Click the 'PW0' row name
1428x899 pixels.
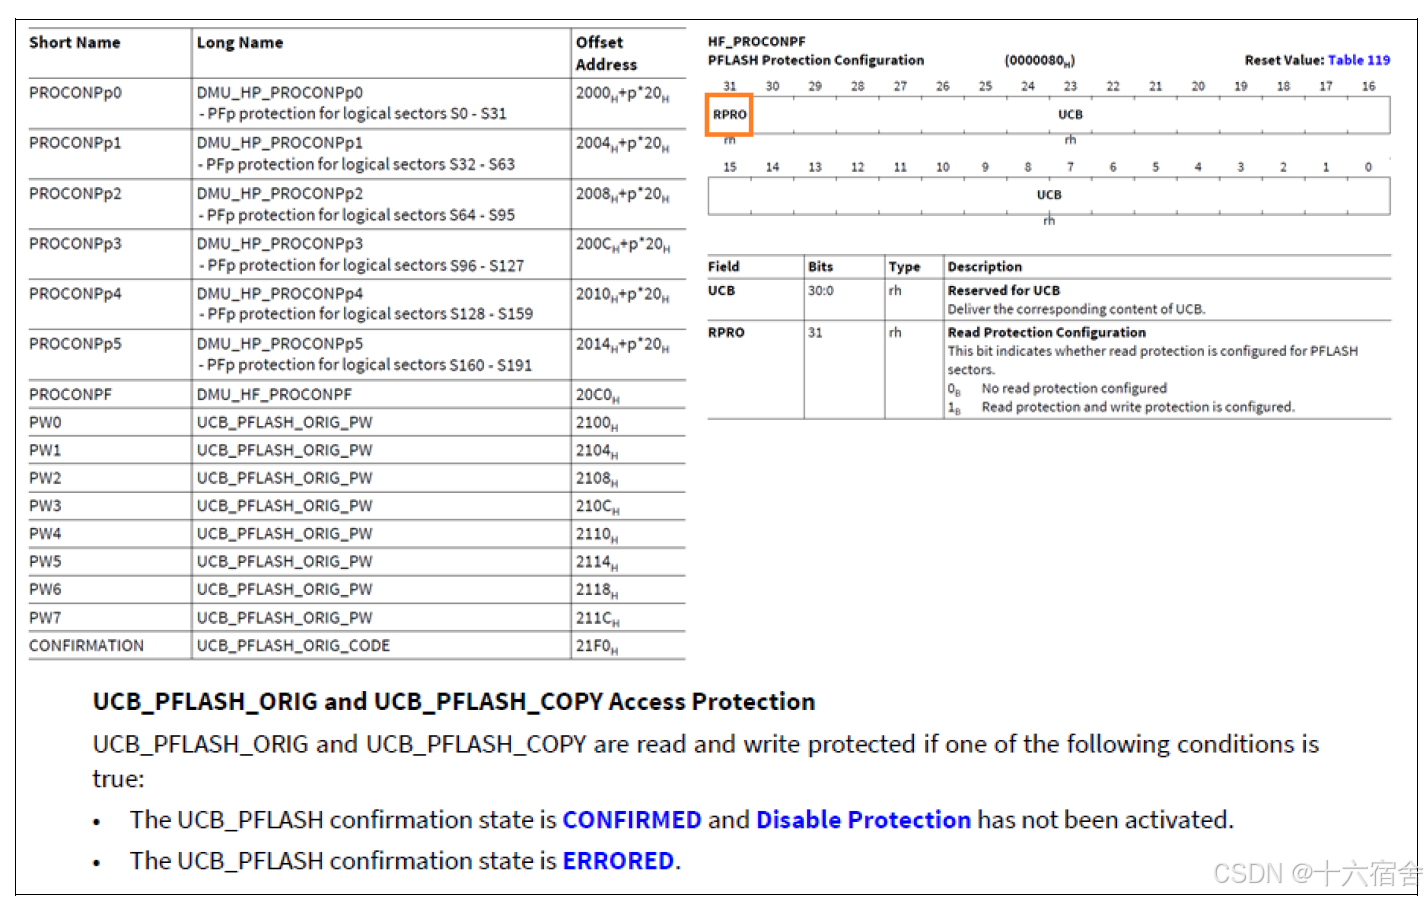(45, 422)
